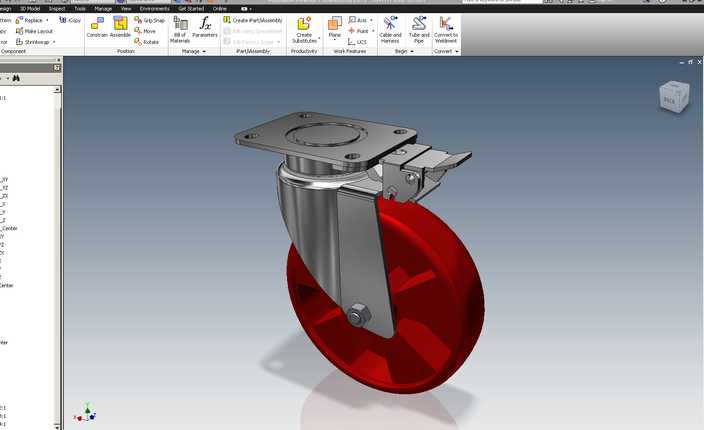Screen dimensions: 704x430
Task: Select the Rotate component tool
Action: click(146, 42)
